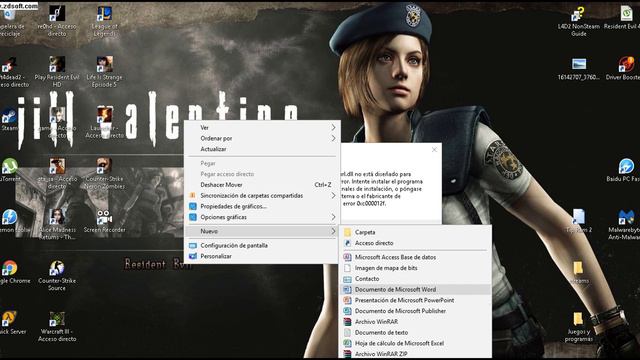Open Propiedades de gráficos from context menu
Viewport: 640px width, 360px height.
(x=262, y=207)
